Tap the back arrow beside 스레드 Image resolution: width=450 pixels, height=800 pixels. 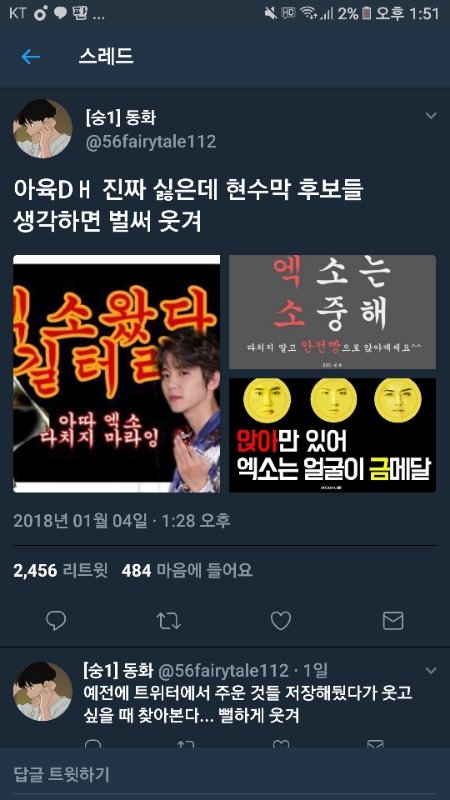[31, 57]
